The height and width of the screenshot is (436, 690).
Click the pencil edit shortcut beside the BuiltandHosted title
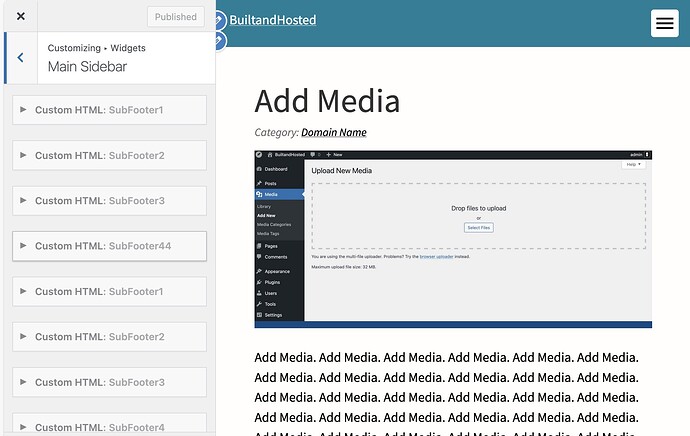[x=219, y=20]
